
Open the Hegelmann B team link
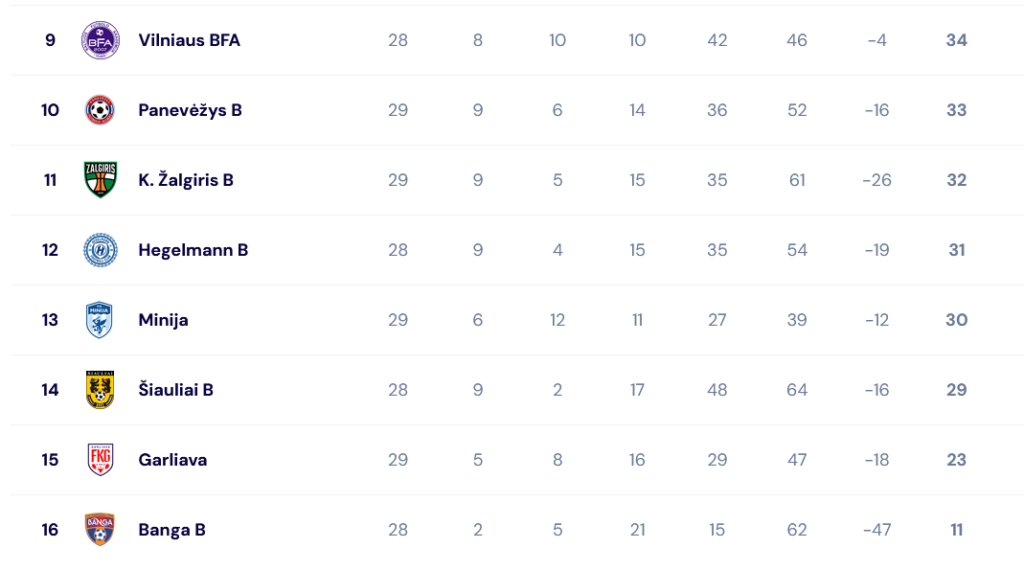pos(193,250)
